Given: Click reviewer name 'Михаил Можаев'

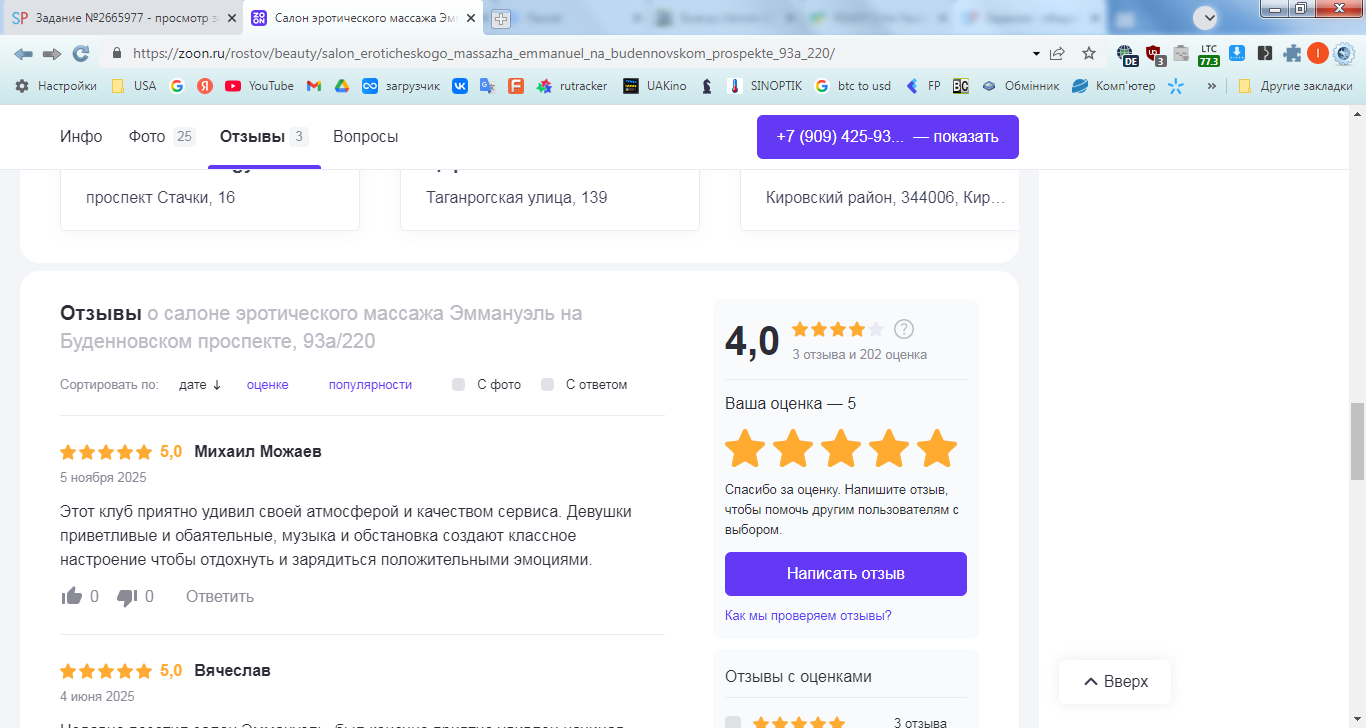Looking at the screenshot, I should click(258, 451).
